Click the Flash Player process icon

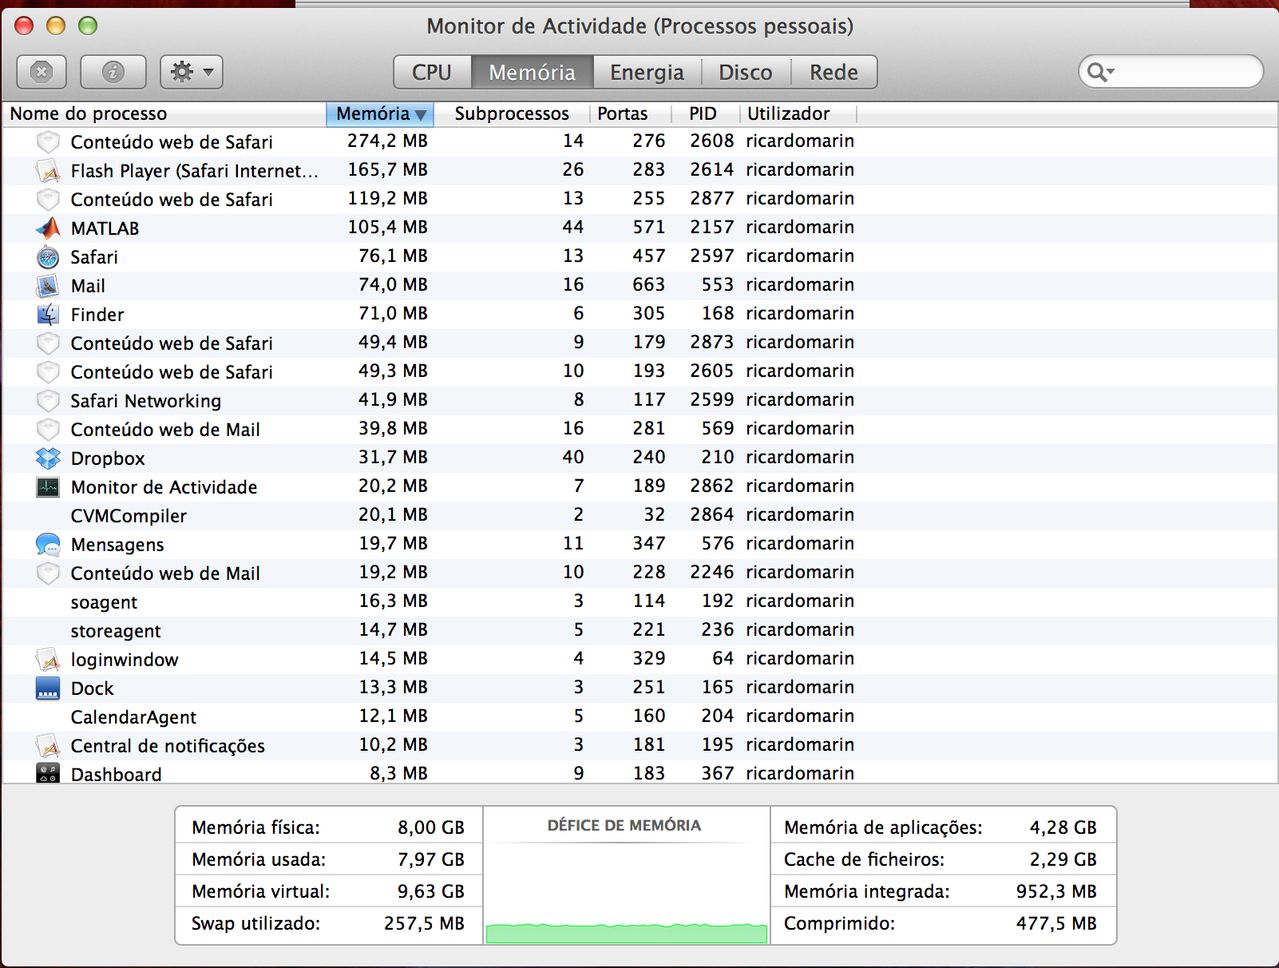coord(48,171)
